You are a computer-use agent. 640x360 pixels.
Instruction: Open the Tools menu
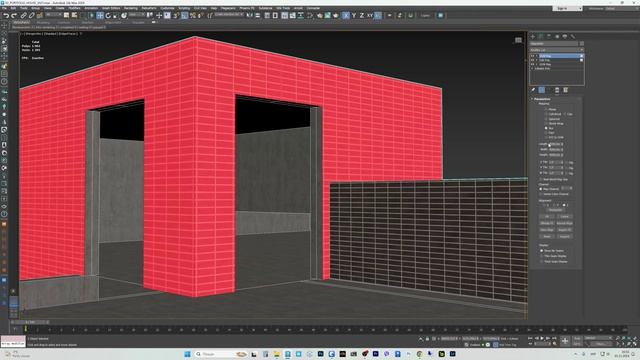coord(24,8)
